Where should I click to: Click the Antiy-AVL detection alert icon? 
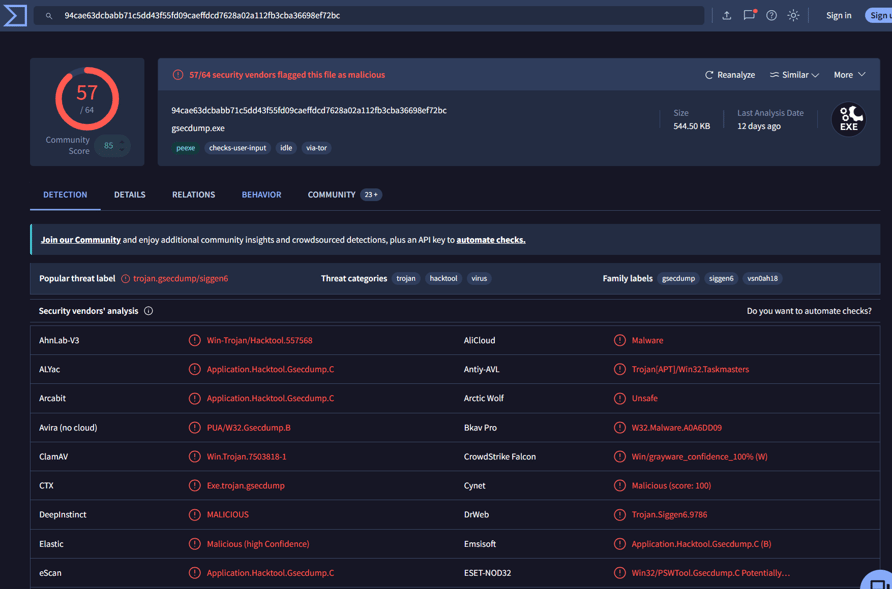[620, 369]
